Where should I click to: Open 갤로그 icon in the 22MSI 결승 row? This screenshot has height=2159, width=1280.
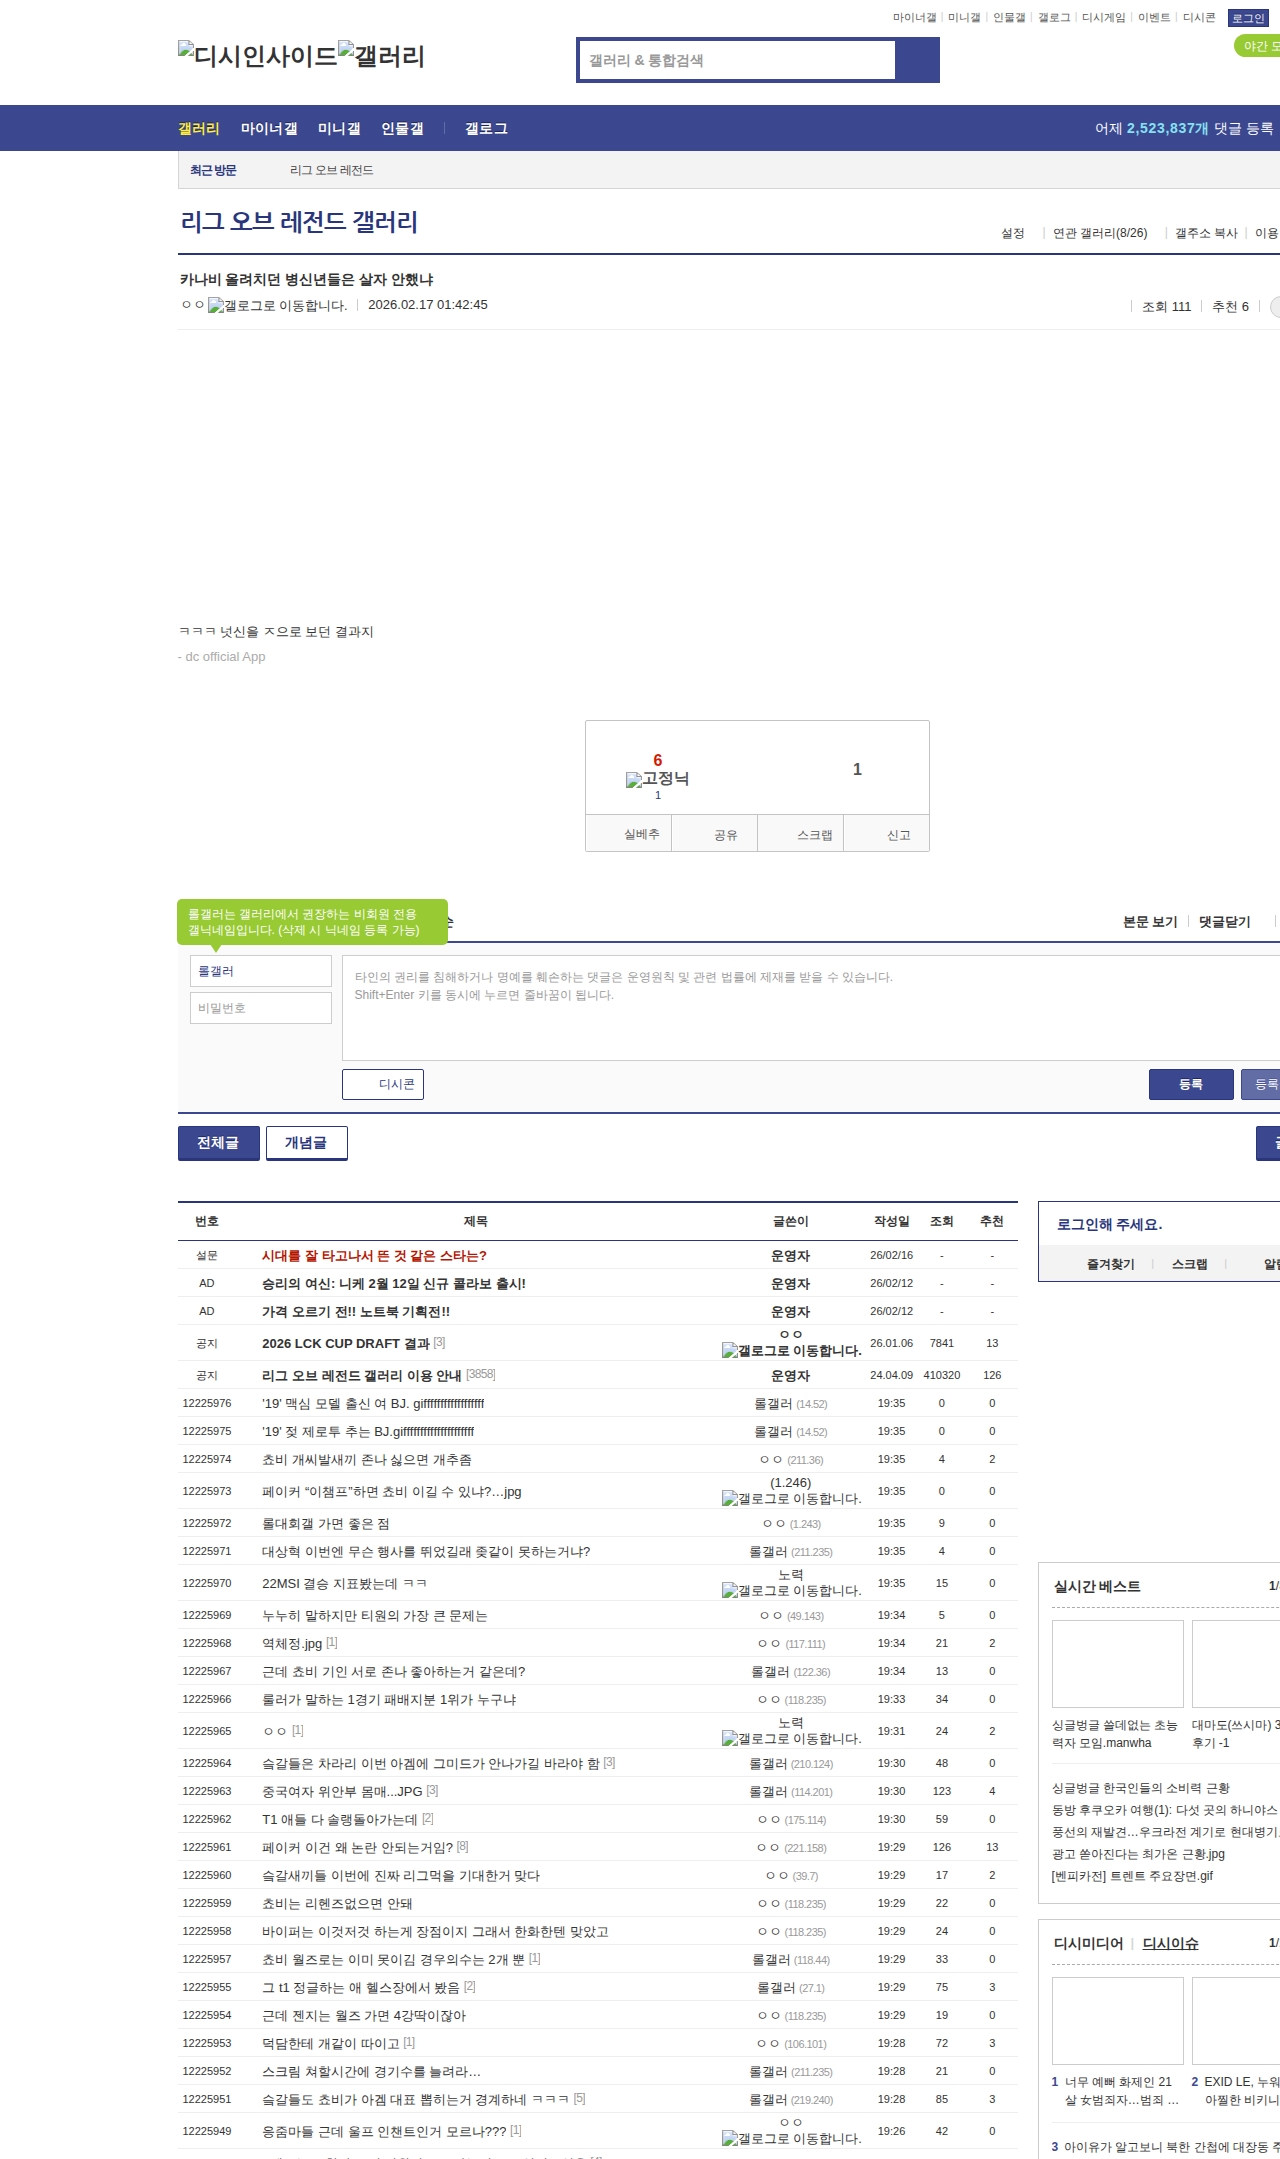tap(792, 1591)
